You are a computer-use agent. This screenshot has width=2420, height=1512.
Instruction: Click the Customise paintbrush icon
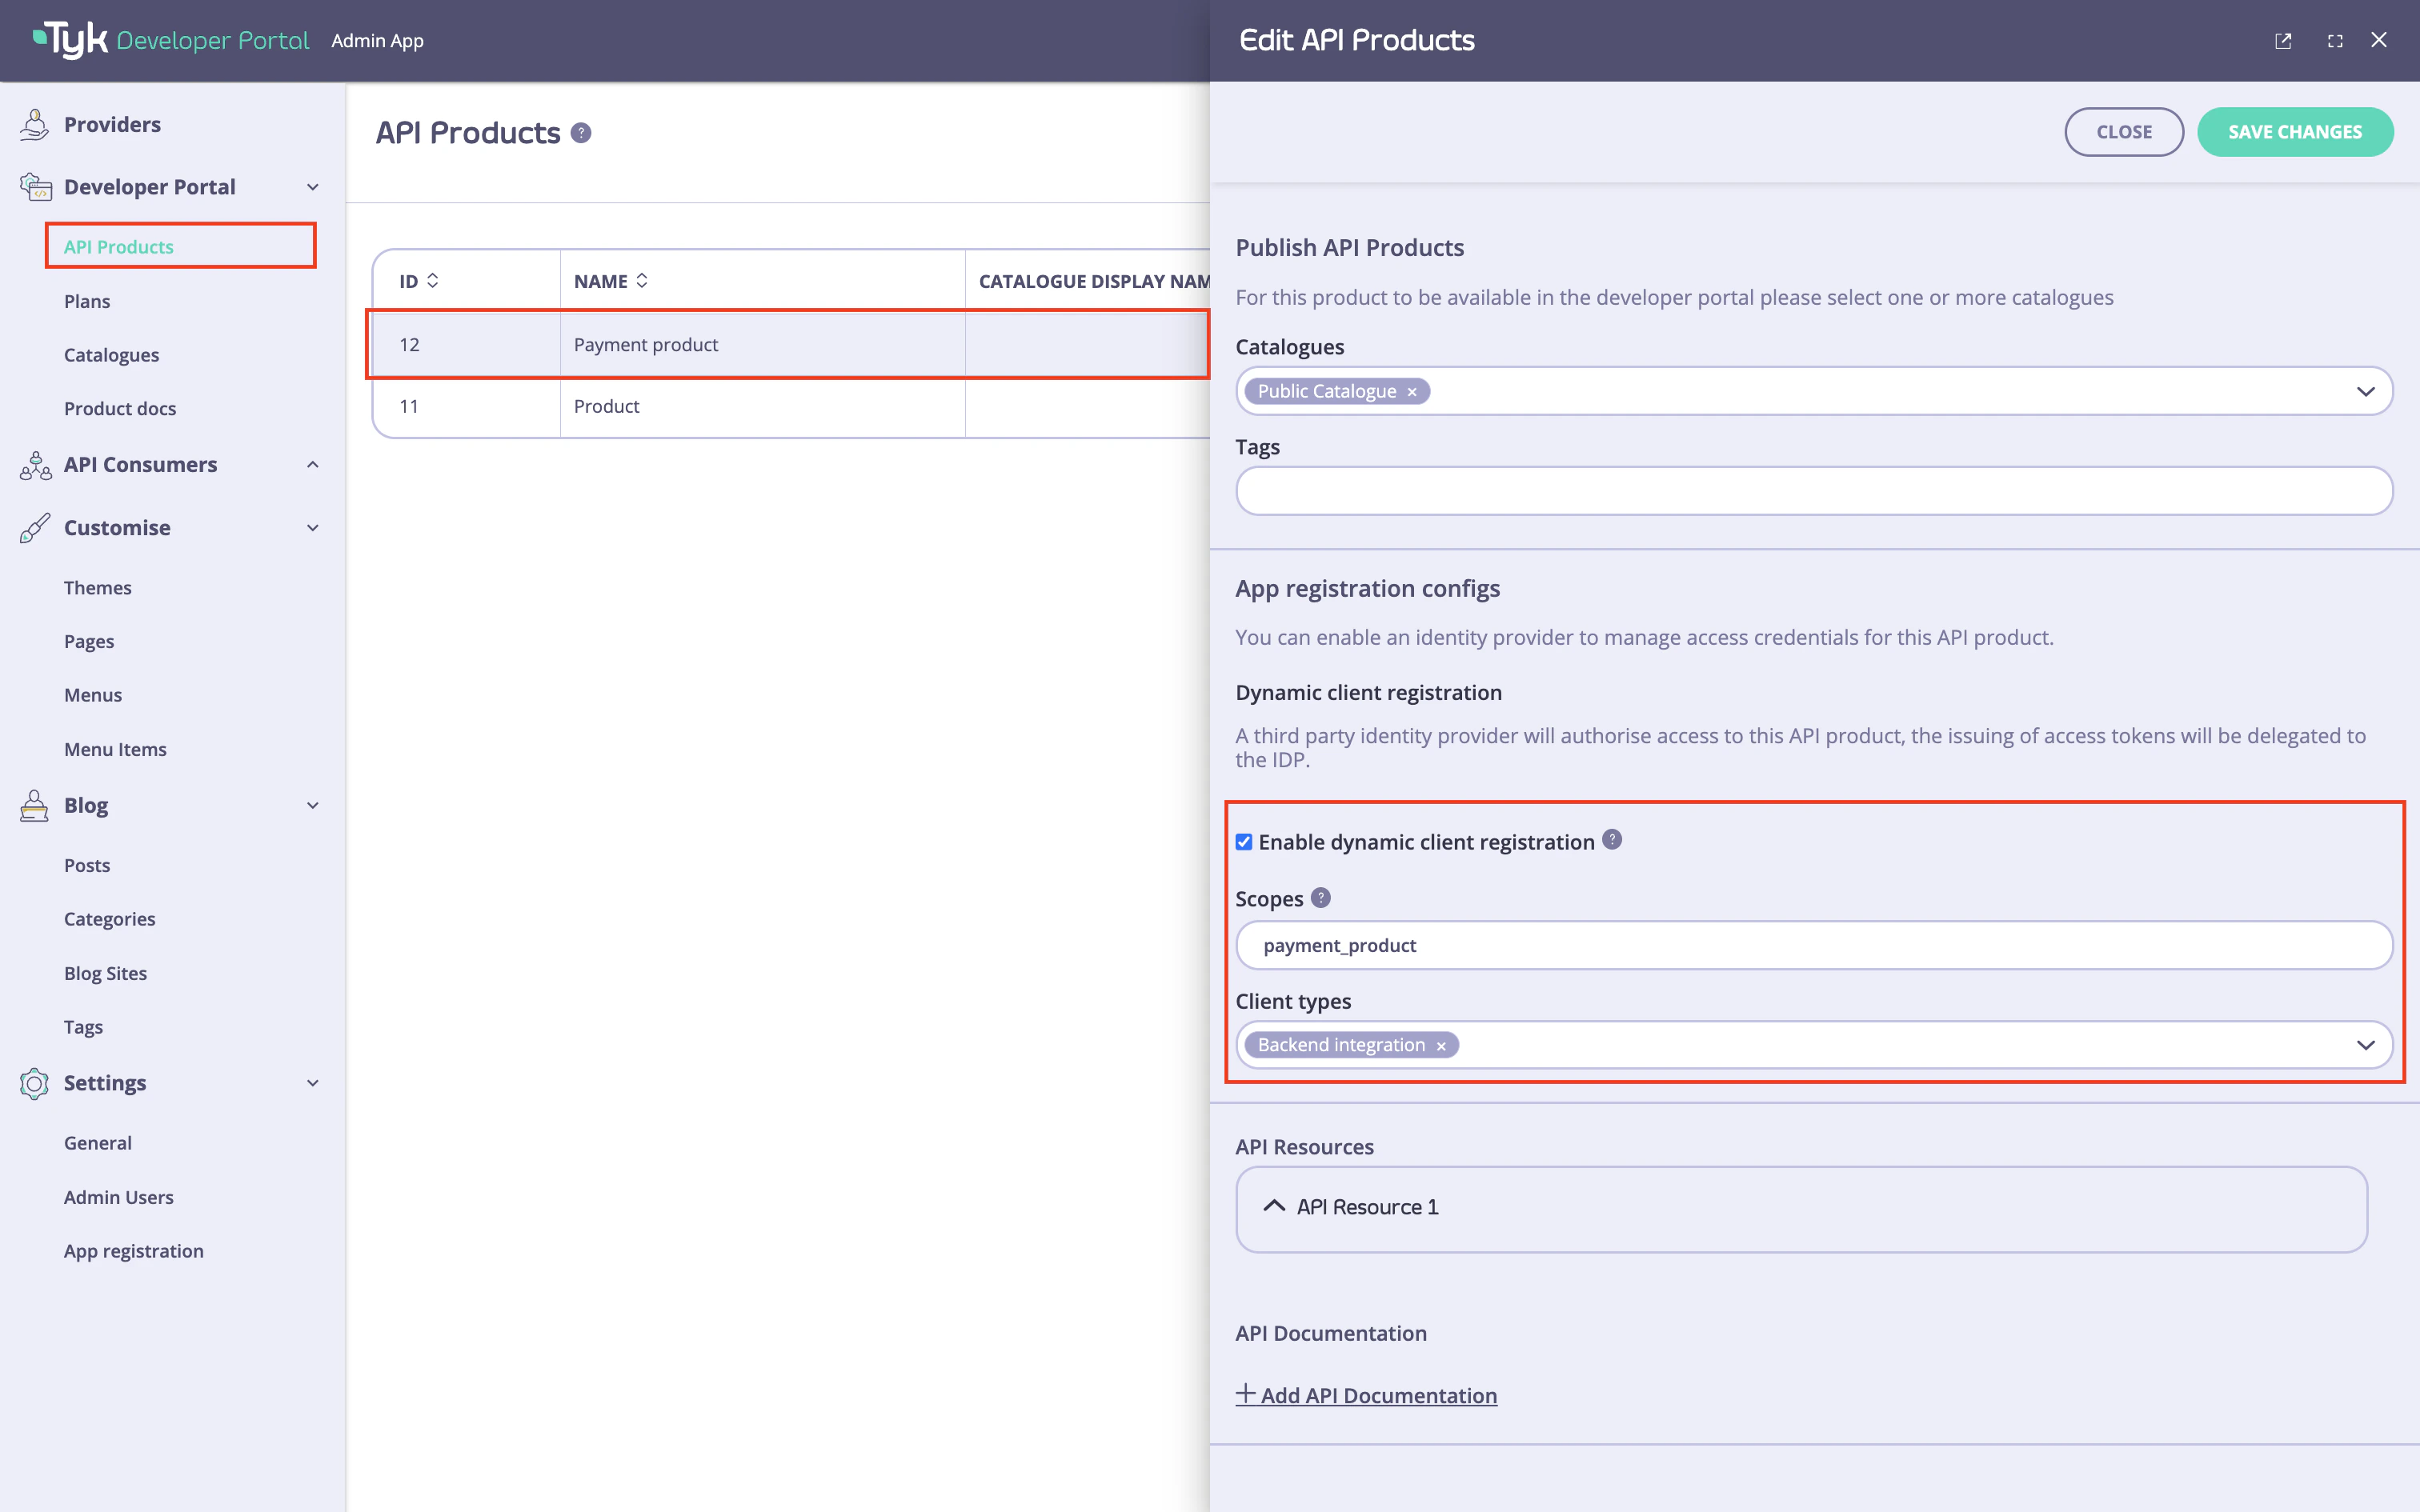point(34,527)
